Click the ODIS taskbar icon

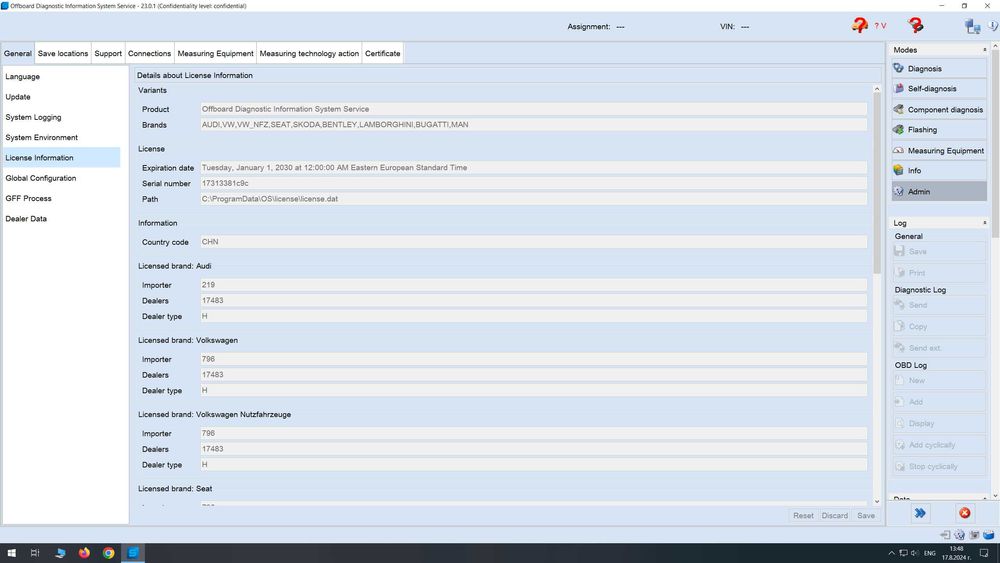point(133,553)
